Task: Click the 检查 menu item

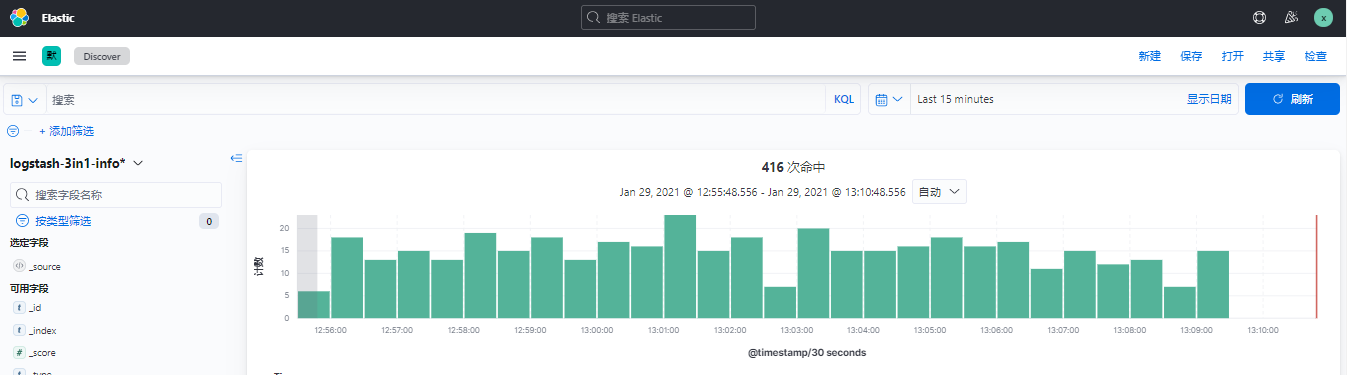Action: (x=1316, y=57)
